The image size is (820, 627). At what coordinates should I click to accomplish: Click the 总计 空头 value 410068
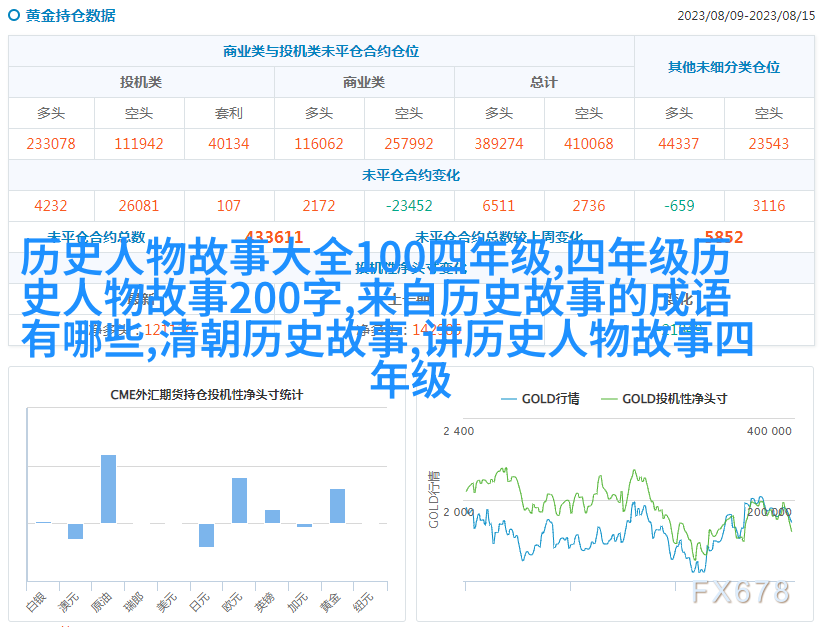pyautogui.click(x=588, y=144)
